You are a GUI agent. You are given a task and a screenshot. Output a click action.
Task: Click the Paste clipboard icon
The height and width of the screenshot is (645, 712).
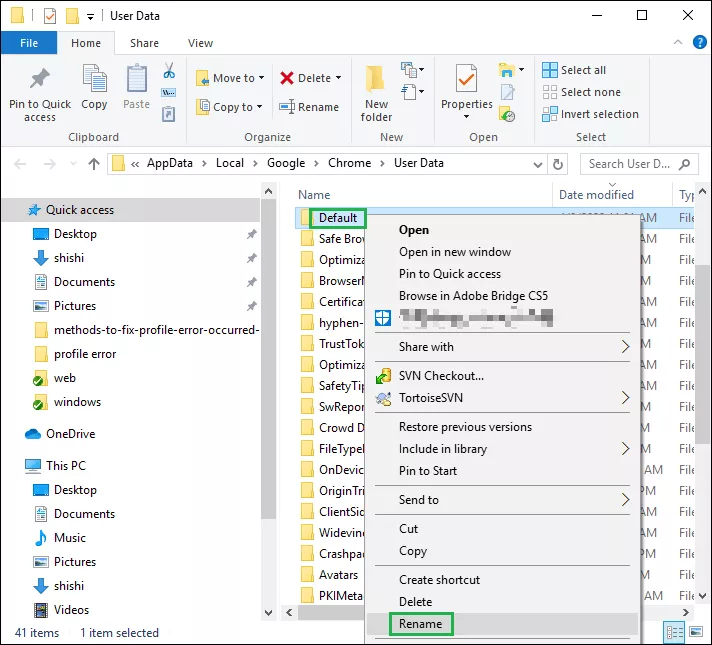[x=136, y=78]
